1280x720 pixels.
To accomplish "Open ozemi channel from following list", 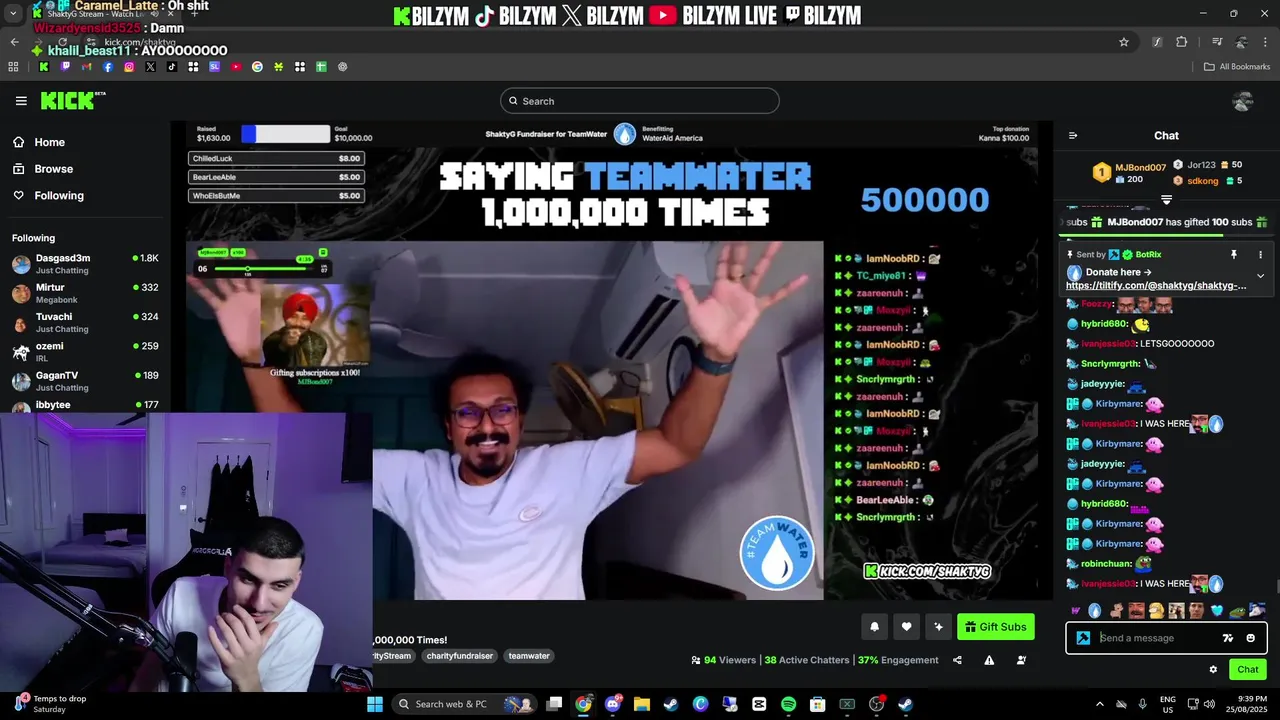I will (x=85, y=352).
